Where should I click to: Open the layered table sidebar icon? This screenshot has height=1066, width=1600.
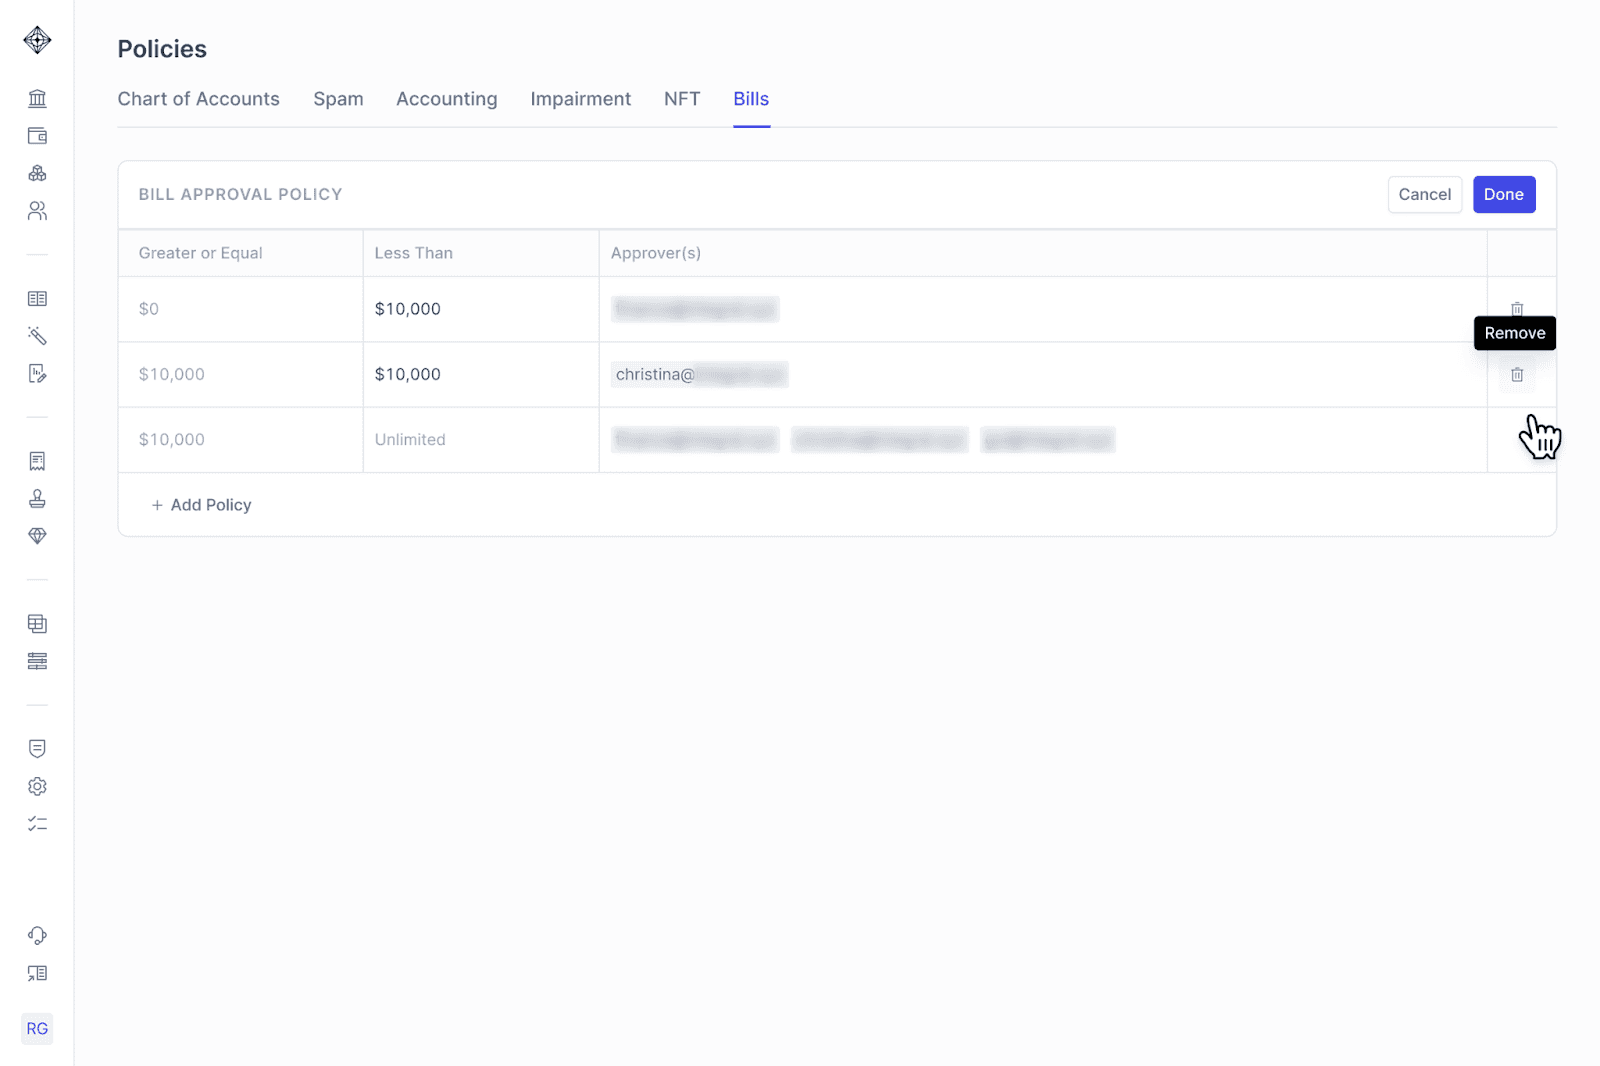click(x=37, y=624)
